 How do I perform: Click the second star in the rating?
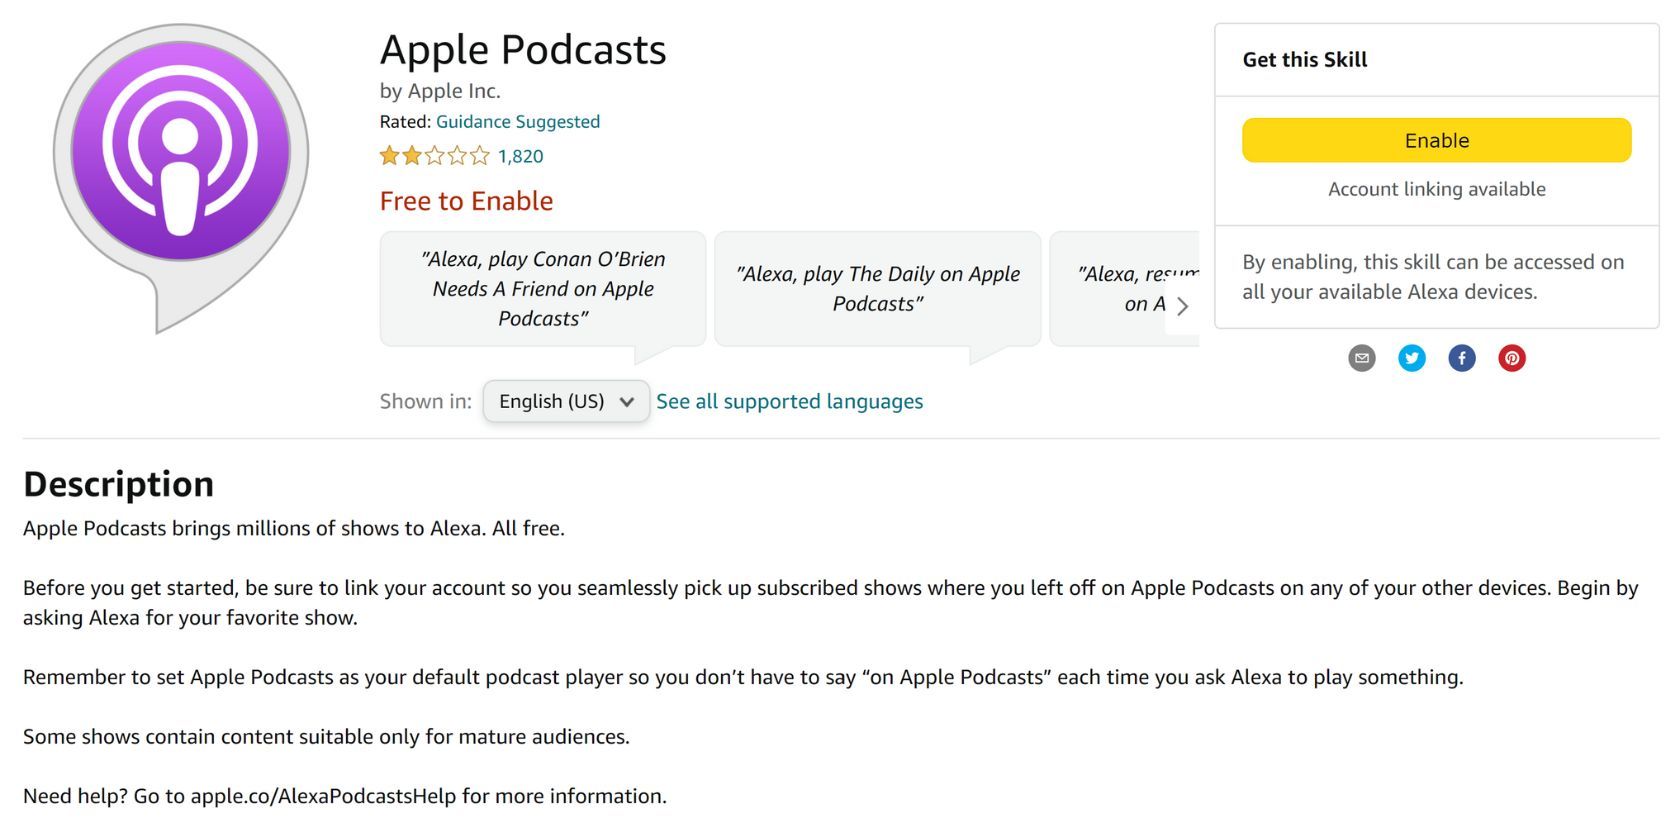coord(413,156)
